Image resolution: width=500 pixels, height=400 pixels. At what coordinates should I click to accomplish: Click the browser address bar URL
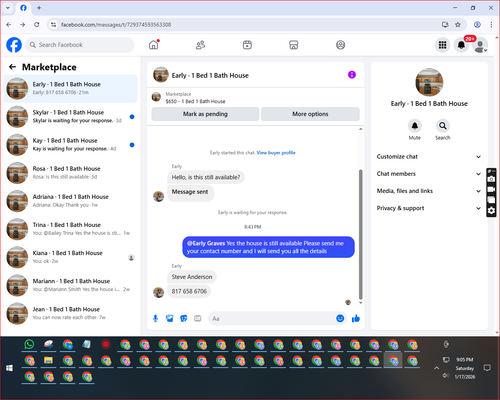click(x=116, y=25)
